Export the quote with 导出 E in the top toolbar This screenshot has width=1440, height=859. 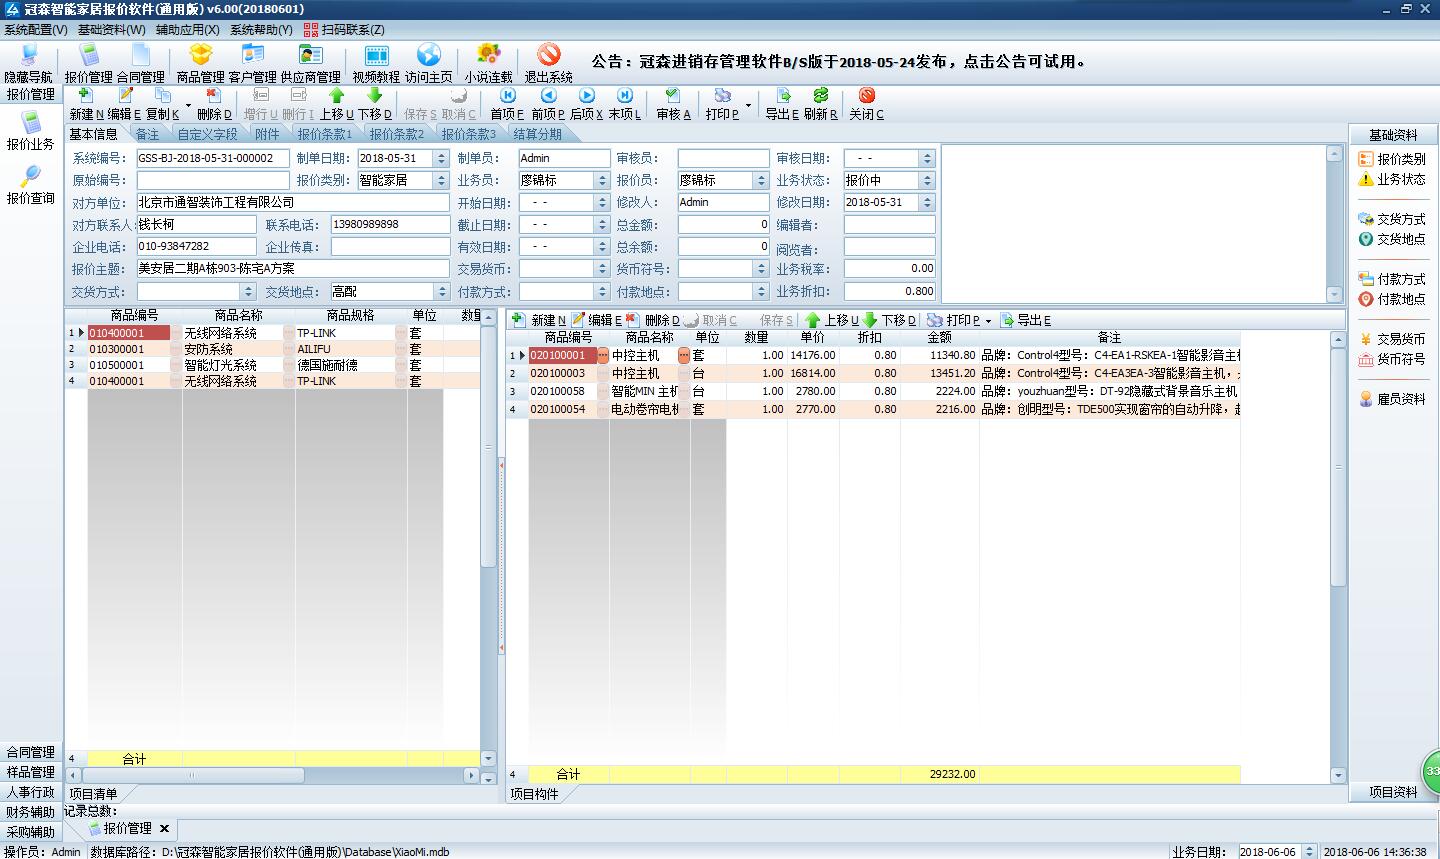[782, 104]
